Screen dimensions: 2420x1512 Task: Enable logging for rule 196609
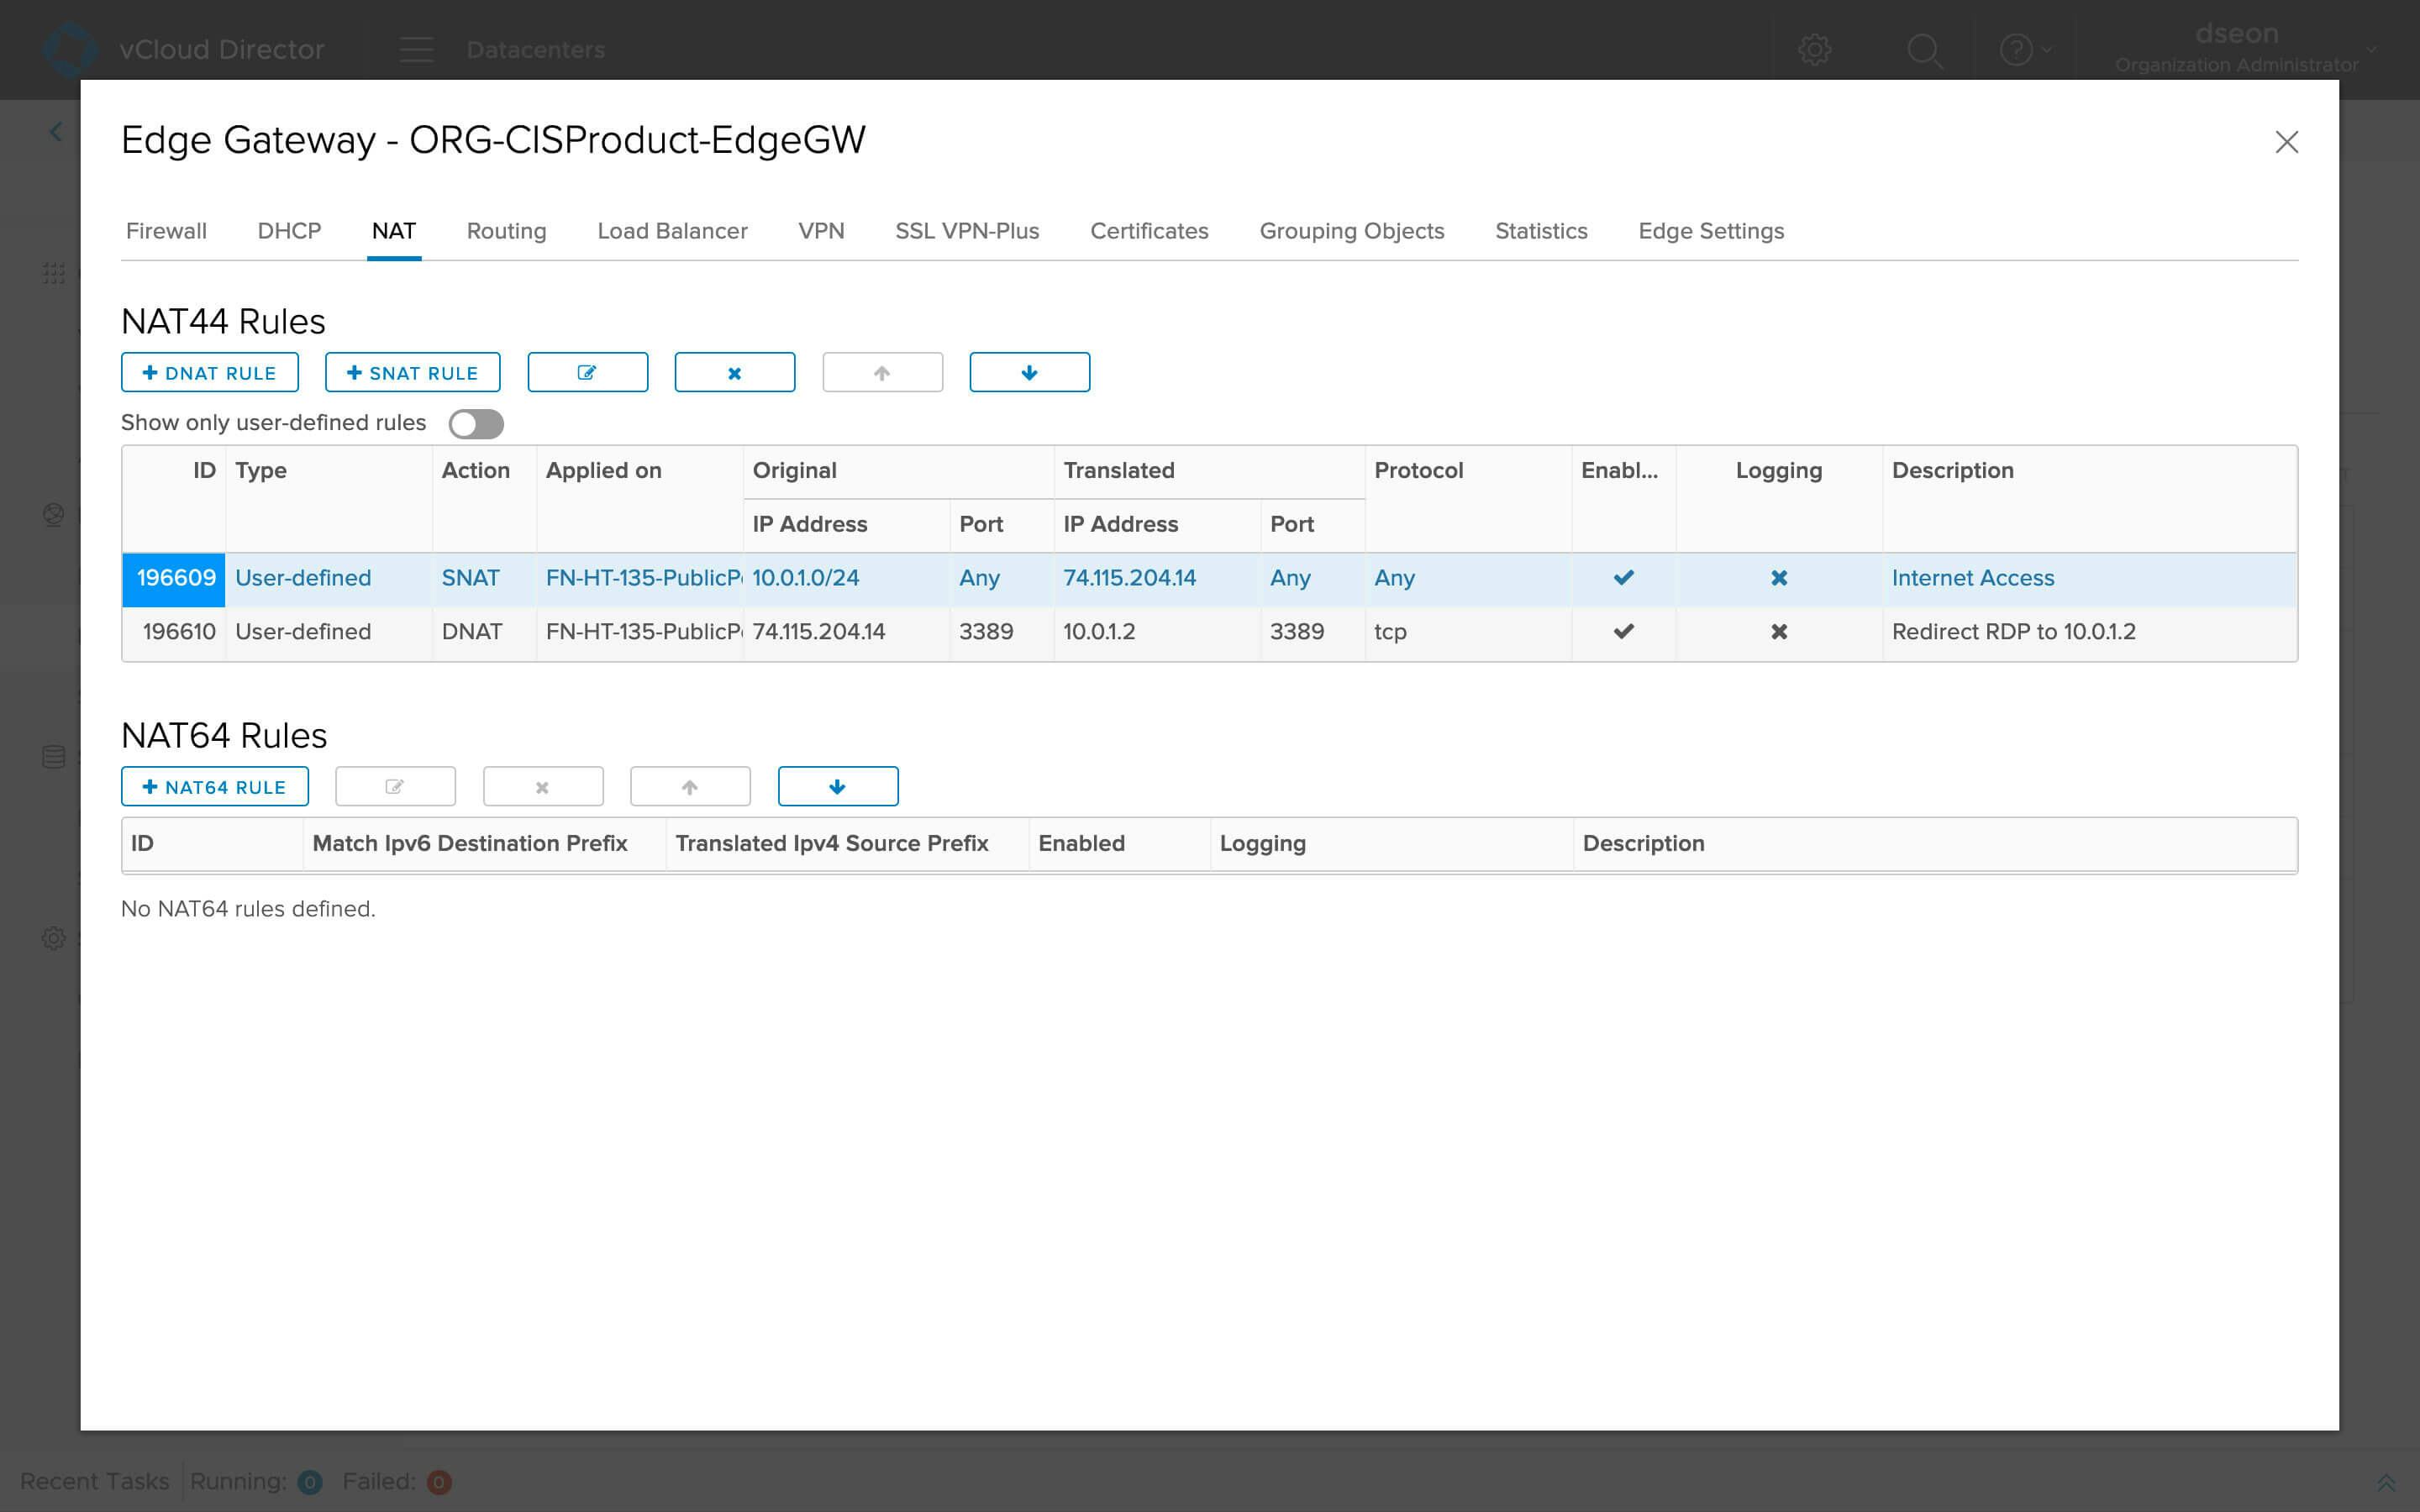[x=1778, y=578]
